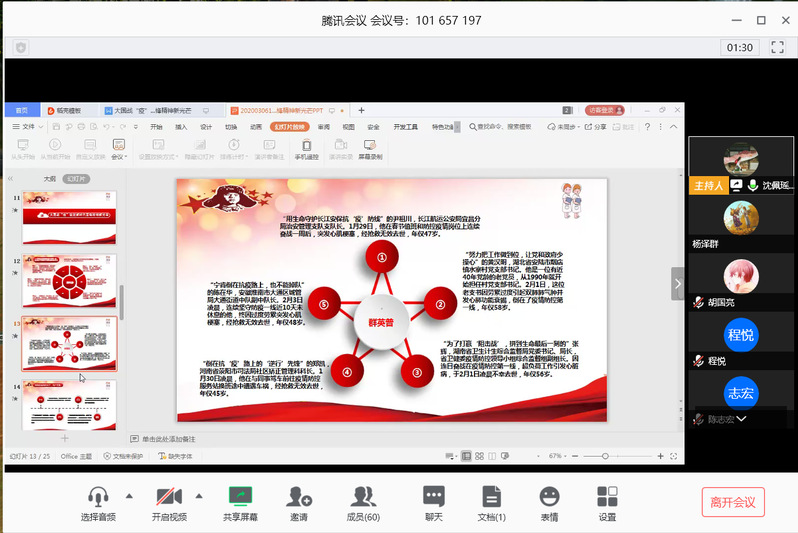This screenshot has width=798, height=533.
Task: Open the 选择音频 audio selection
Action: tap(97, 502)
